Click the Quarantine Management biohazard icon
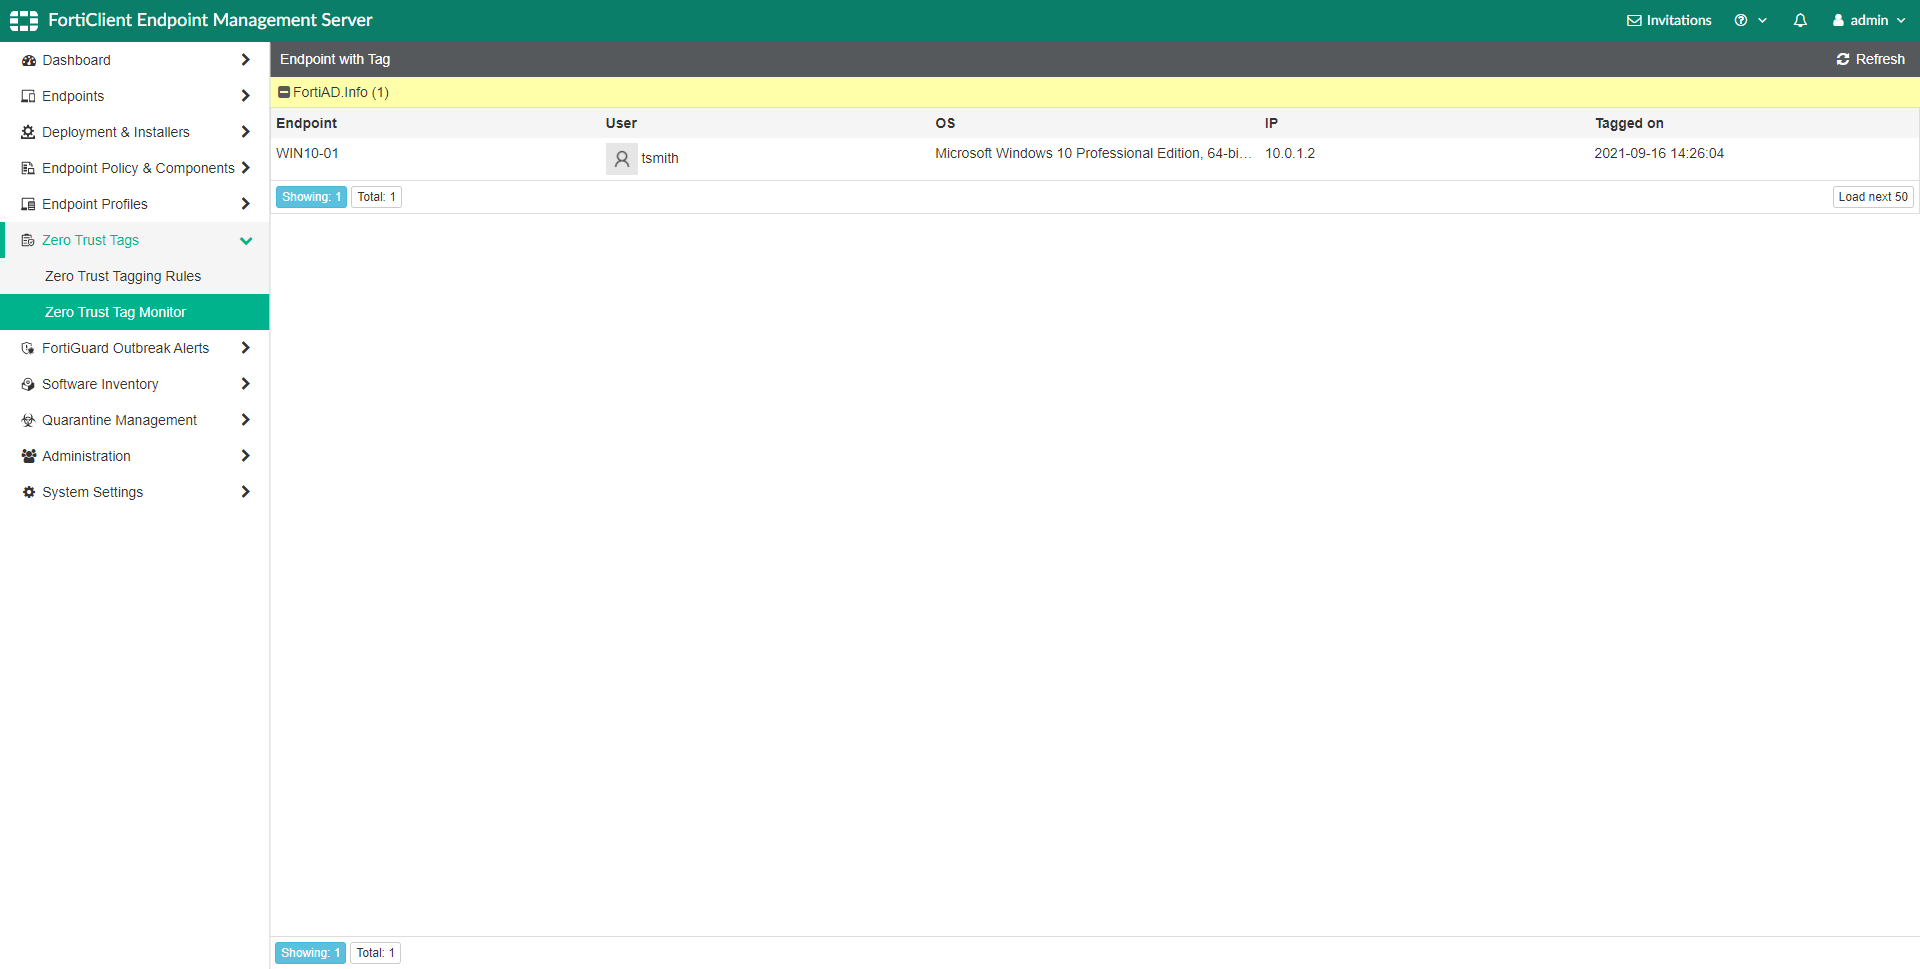 click(28, 420)
